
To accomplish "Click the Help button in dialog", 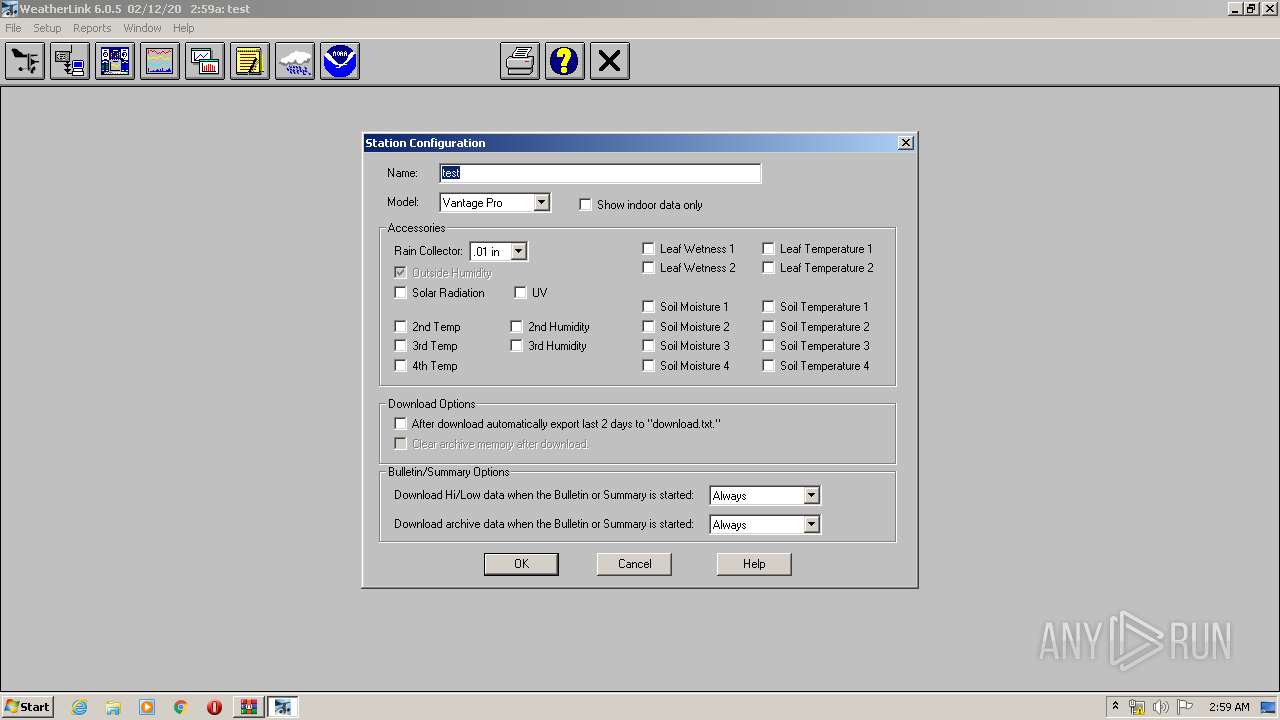I will (x=754, y=564).
